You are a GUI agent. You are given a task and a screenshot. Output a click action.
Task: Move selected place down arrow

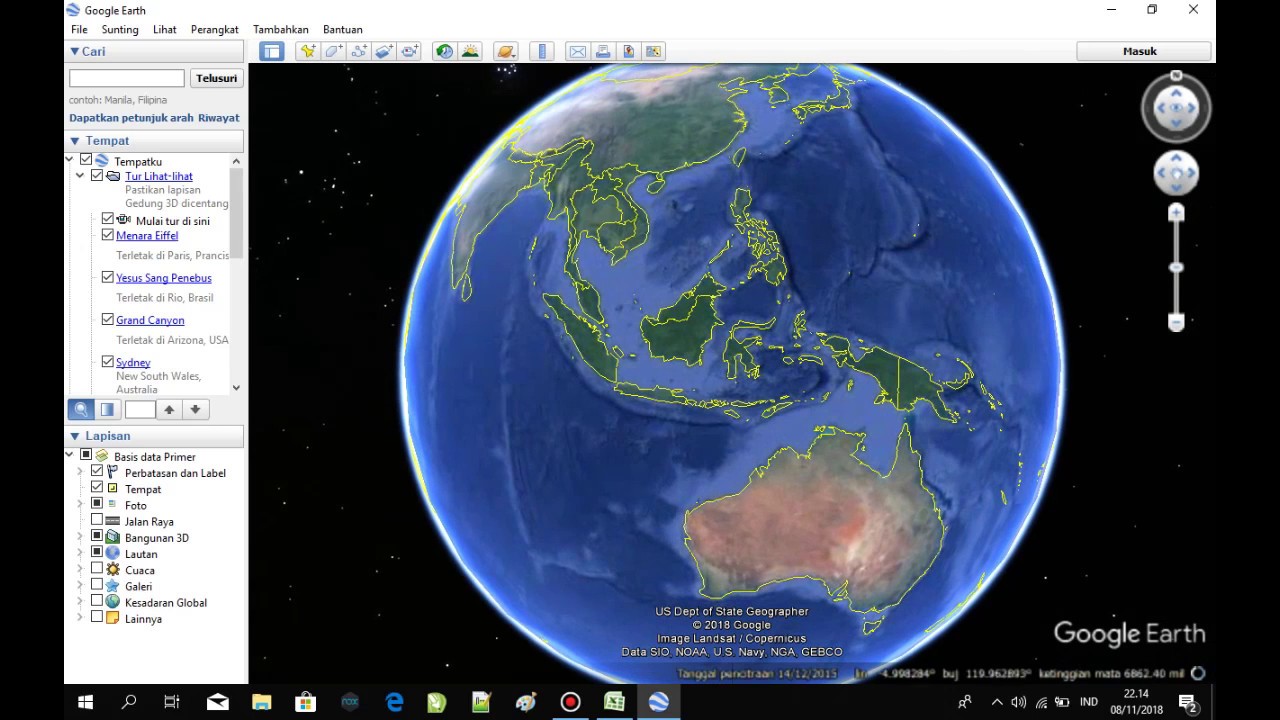click(x=195, y=409)
